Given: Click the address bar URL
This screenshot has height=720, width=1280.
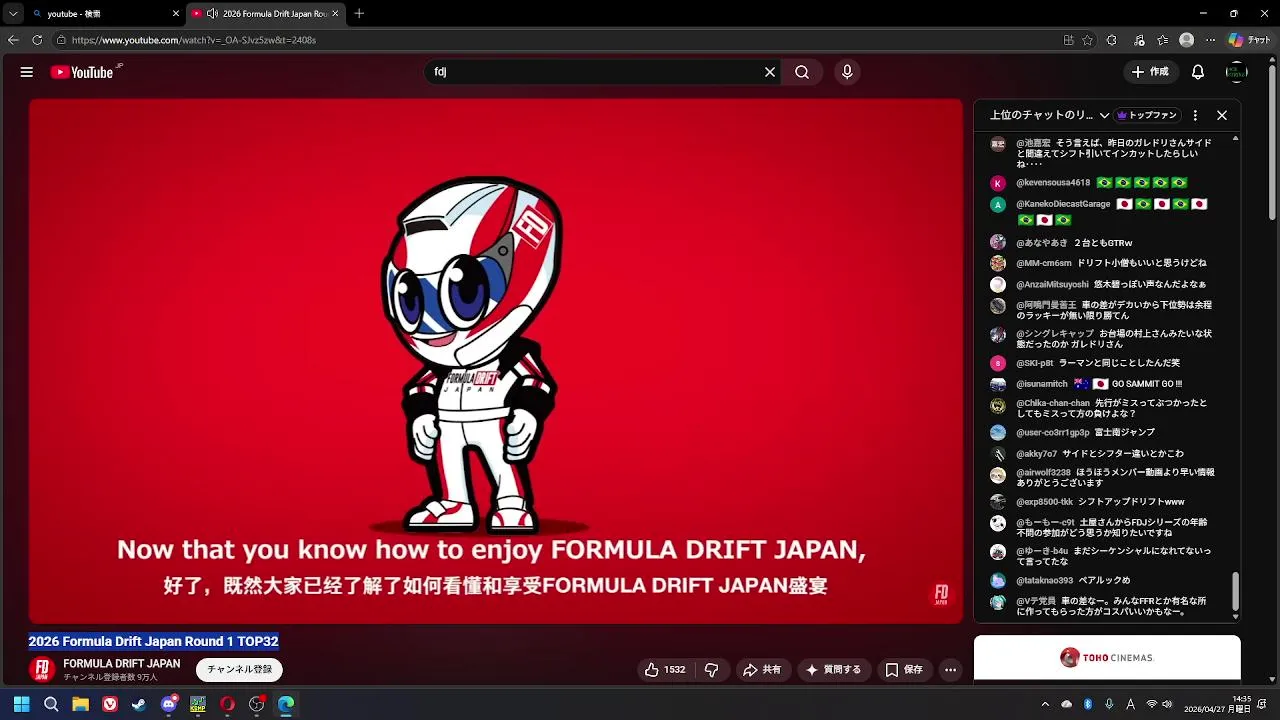Looking at the screenshot, I should click(x=194, y=40).
